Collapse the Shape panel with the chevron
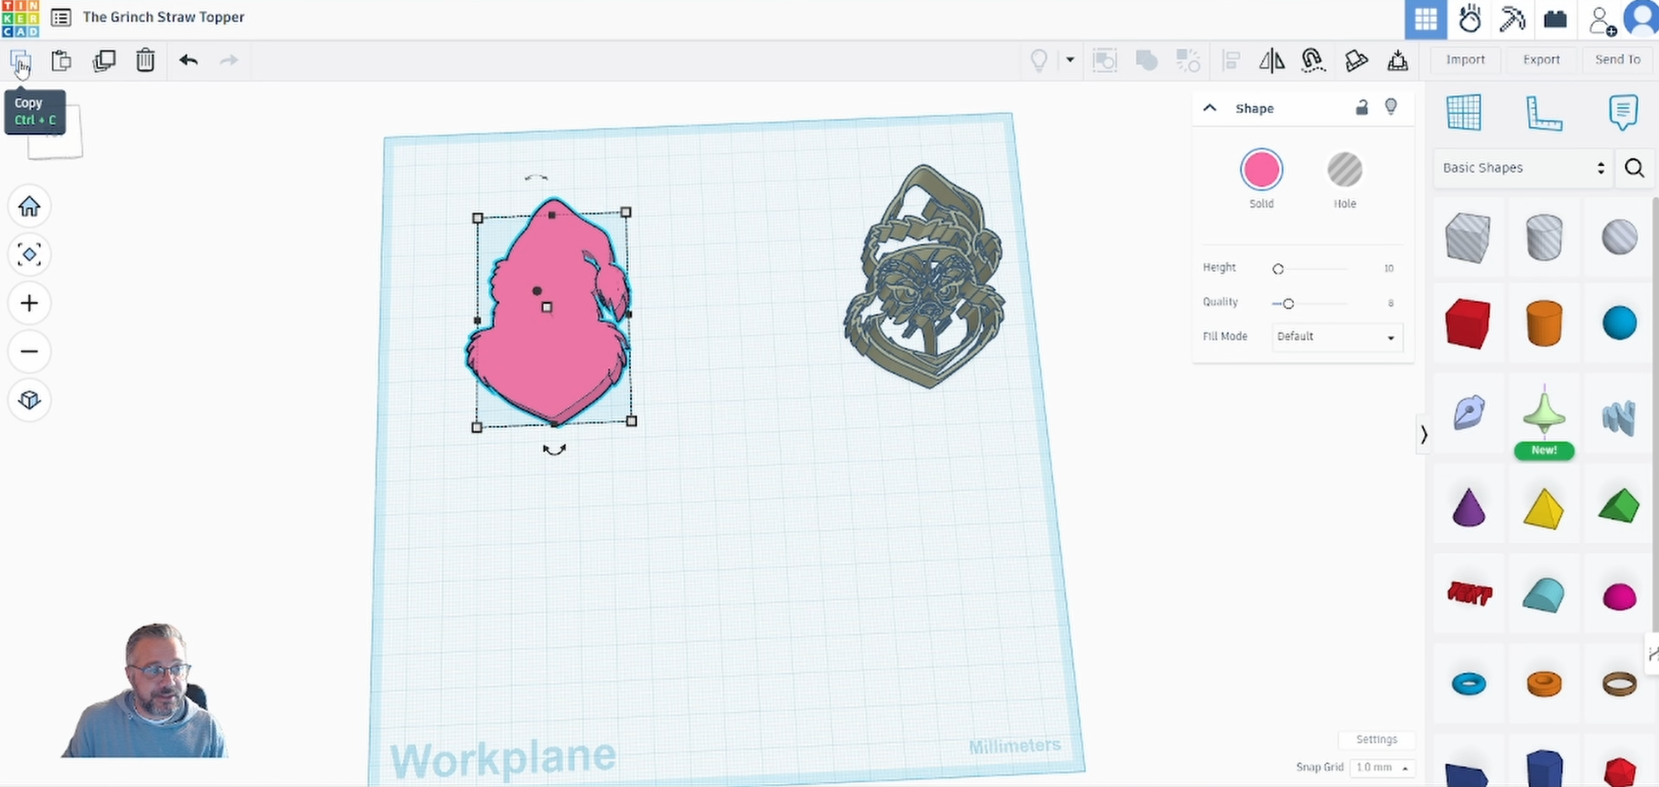Viewport: 1659px width, 787px height. point(1210,108)
